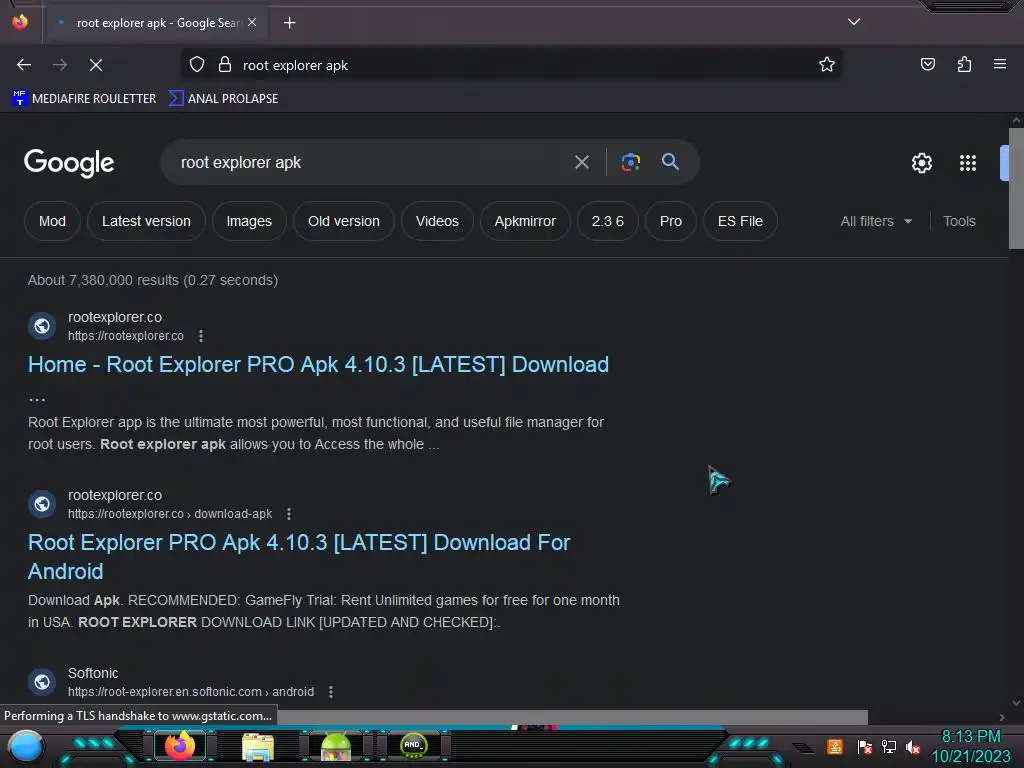Bookmark this page with the star
The width and height of the screenshot is (1024, 768).
point(827,64)
